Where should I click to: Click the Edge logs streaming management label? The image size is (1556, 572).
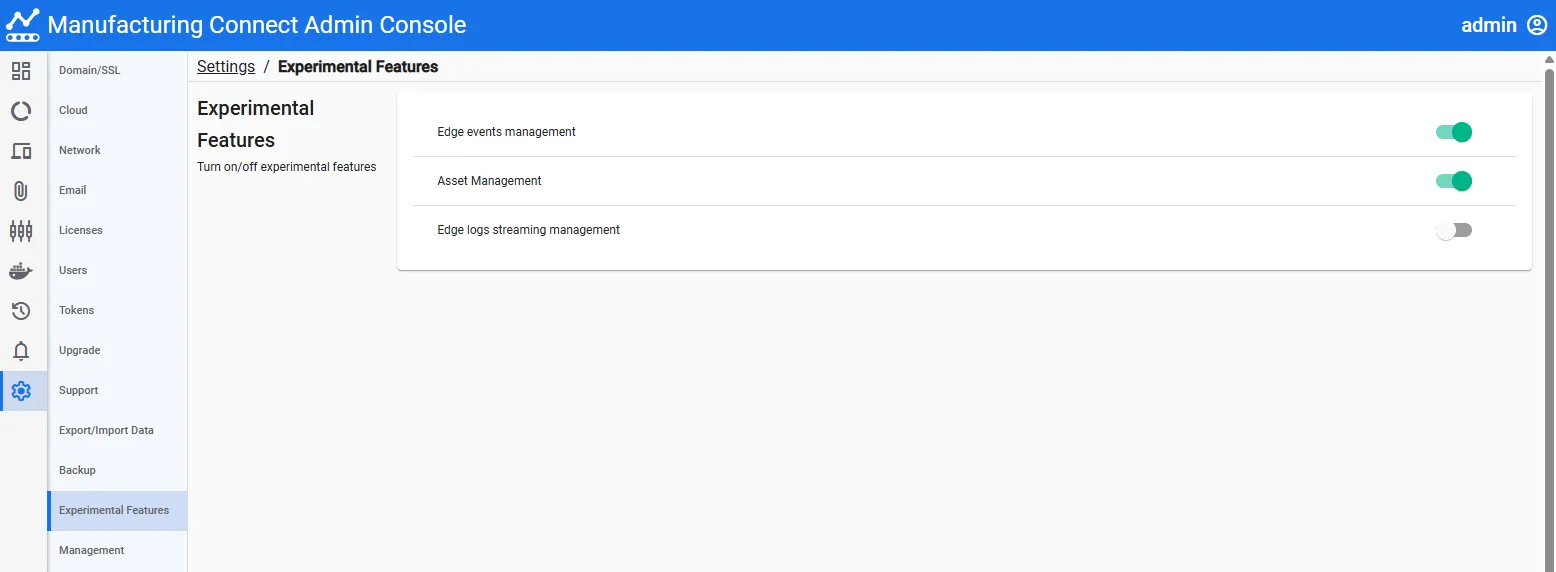pyautogui.click(x=528, y=230)
